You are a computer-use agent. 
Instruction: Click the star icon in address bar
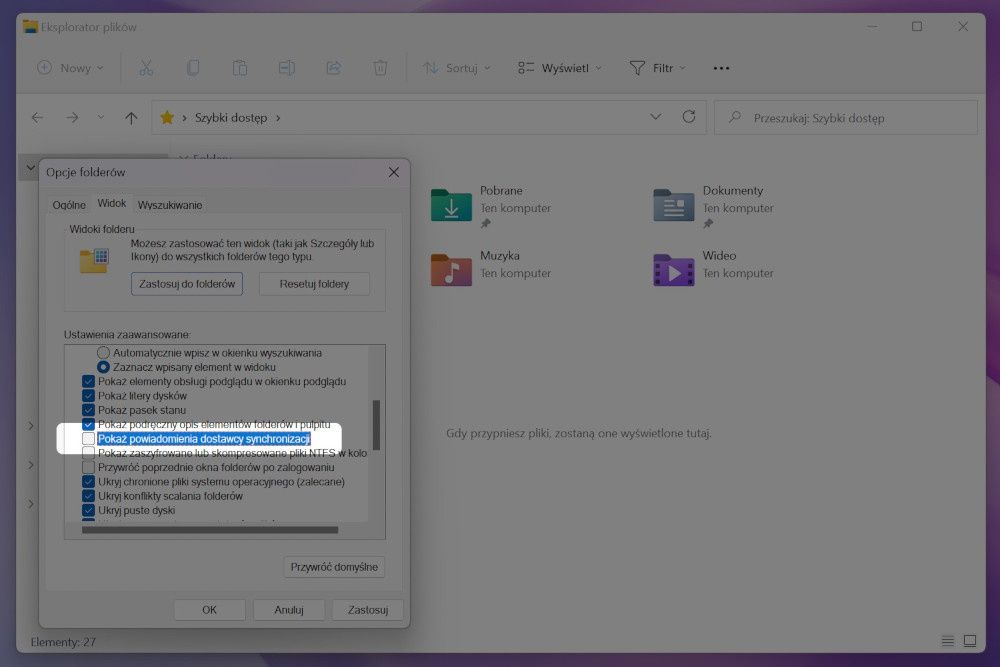click(167, 117)
